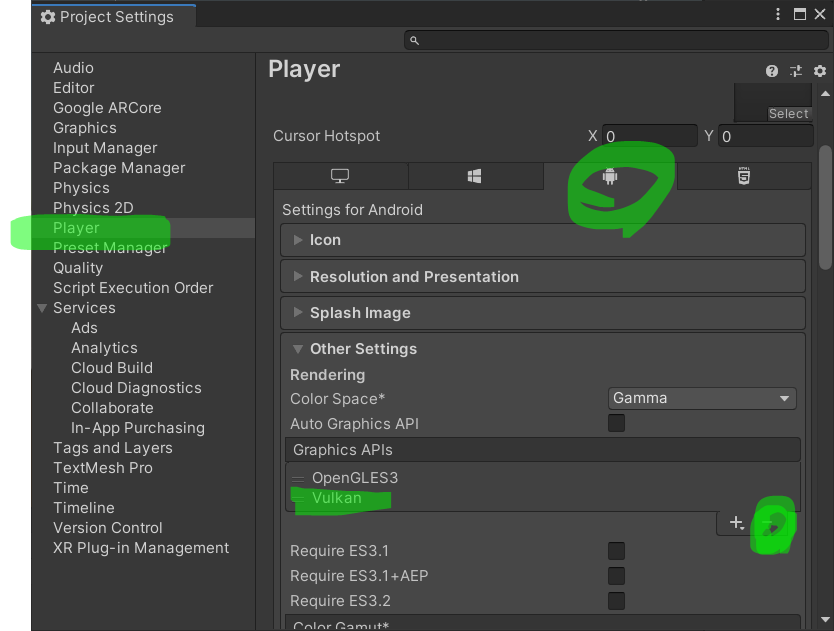Select Collaborate under Services
The width and height of the screenshot is (834, 631).
(112, 408)
